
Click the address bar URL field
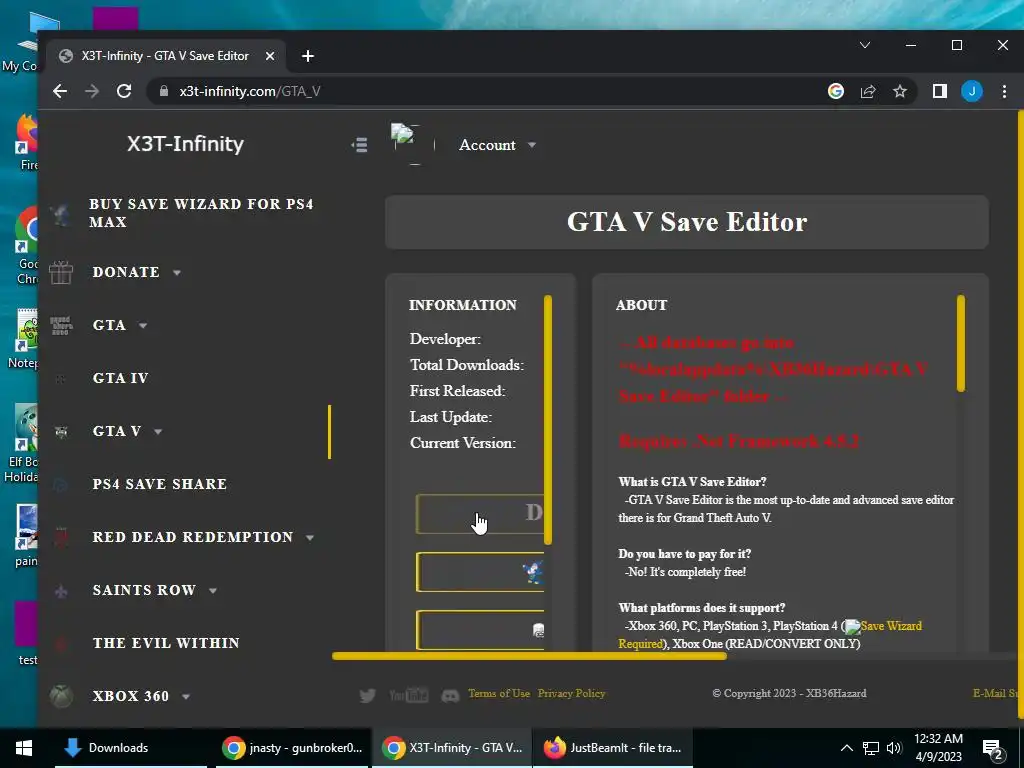point(483,91)
